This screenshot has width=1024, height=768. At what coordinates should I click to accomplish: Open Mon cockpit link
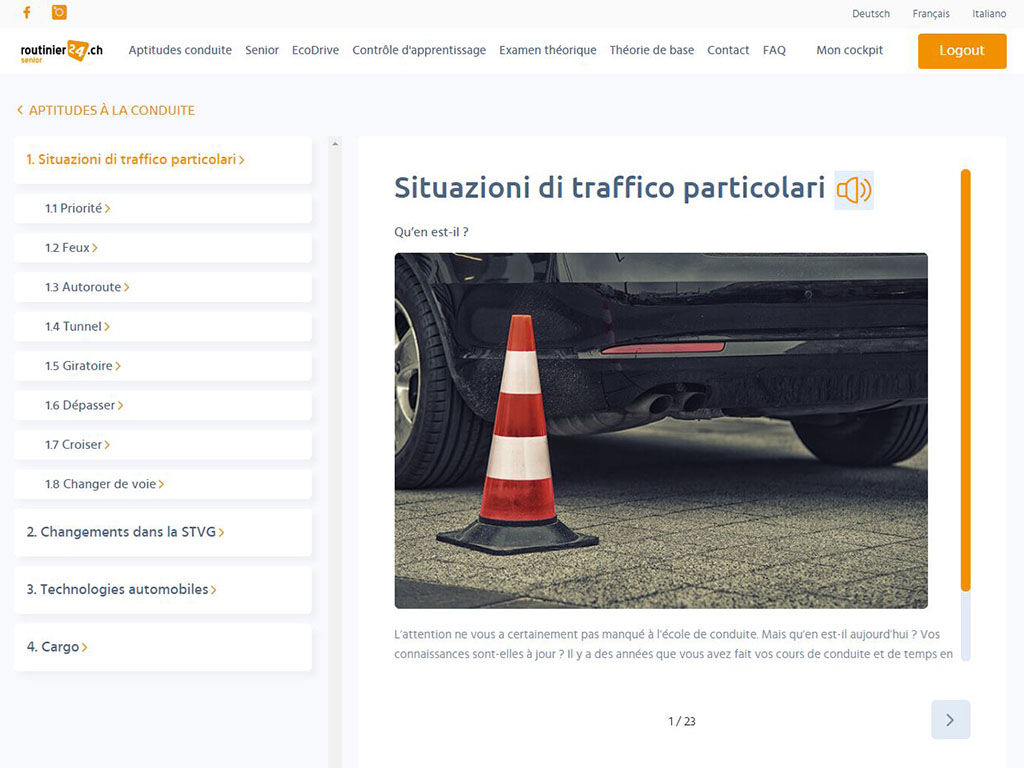[849, 50]
